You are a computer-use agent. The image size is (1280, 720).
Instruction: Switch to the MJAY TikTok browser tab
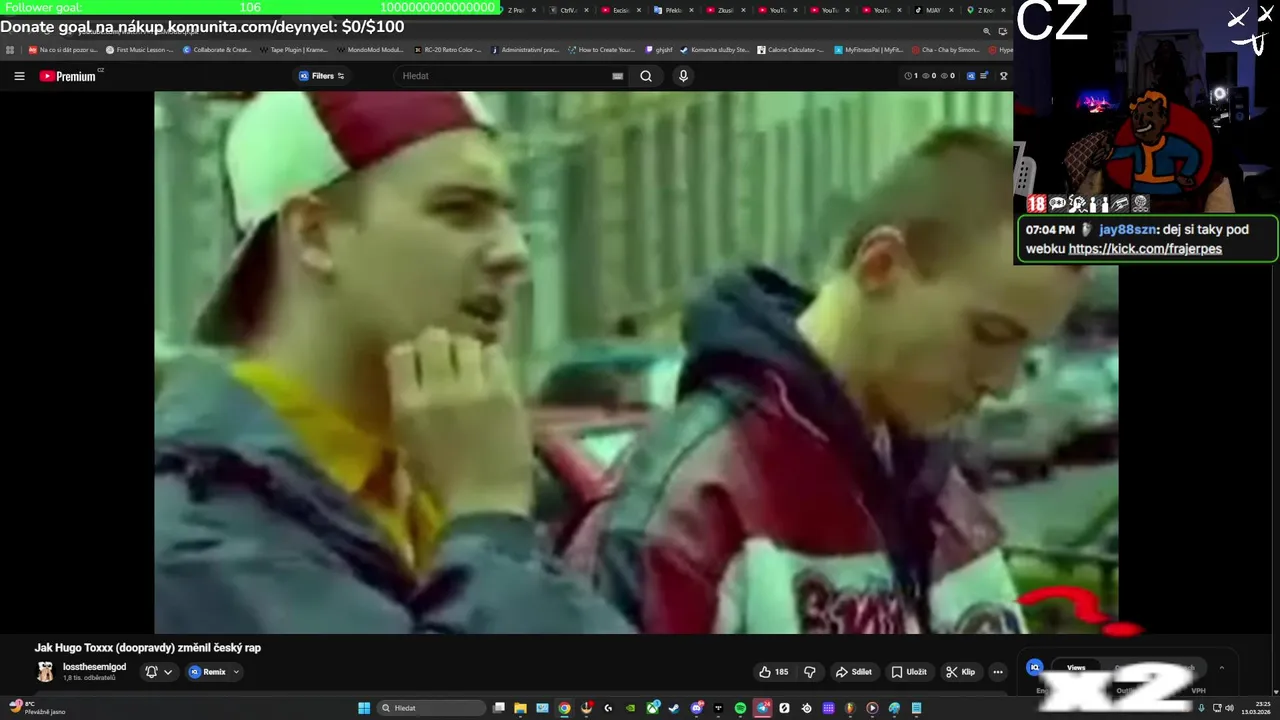click(x=930, y=10)
